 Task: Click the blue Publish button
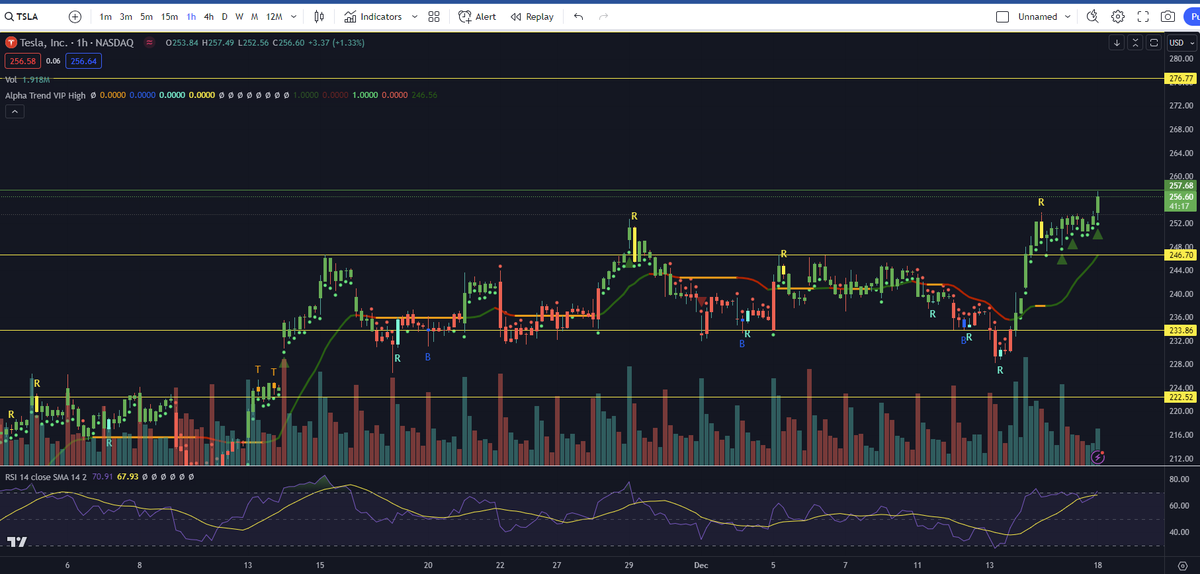coord(1192,17)
